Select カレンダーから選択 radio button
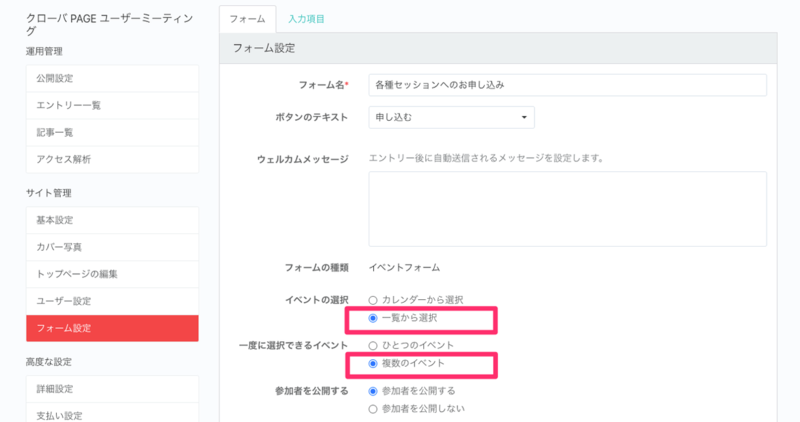The image size is (800, 422). (373, 300)
